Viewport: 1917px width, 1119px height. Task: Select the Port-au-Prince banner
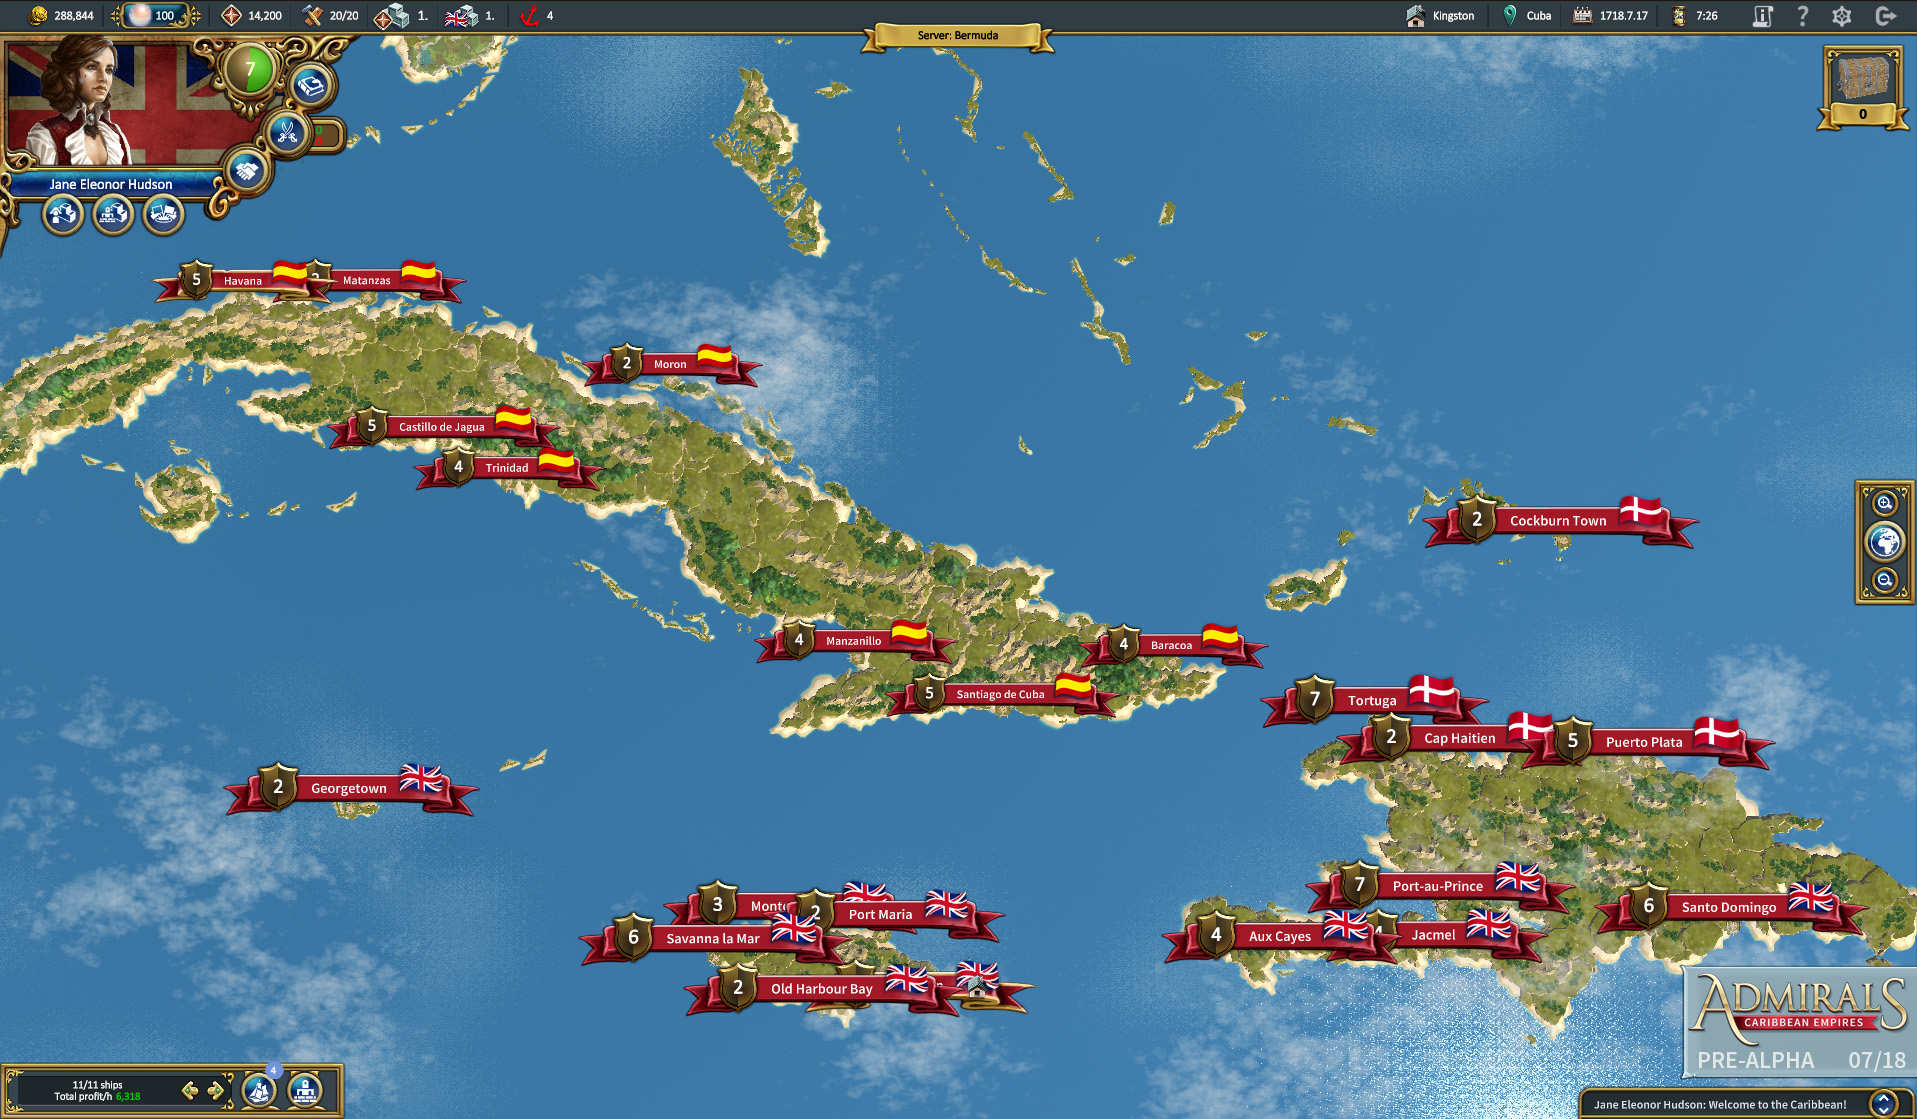pyautogui.click(x=1438, y=886)
